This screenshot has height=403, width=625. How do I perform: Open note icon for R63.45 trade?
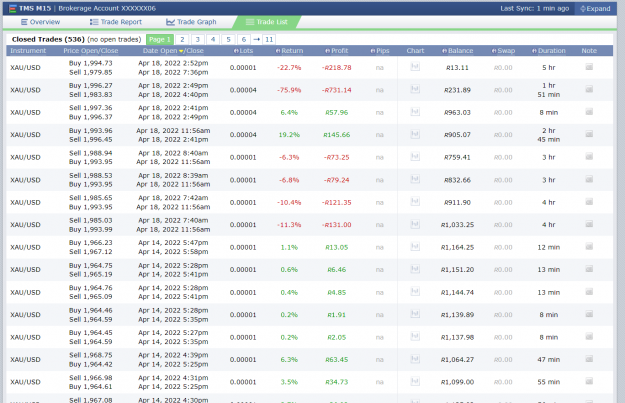click(x=589, y=359)
